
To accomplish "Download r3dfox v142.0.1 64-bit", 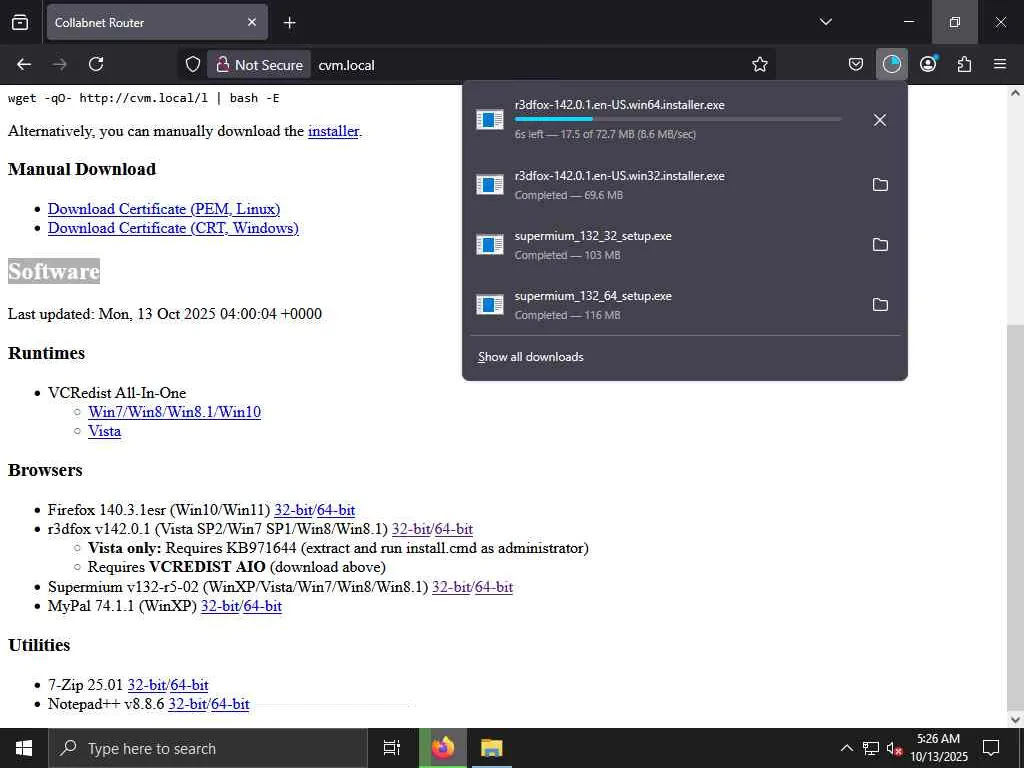I will point(454,529).
